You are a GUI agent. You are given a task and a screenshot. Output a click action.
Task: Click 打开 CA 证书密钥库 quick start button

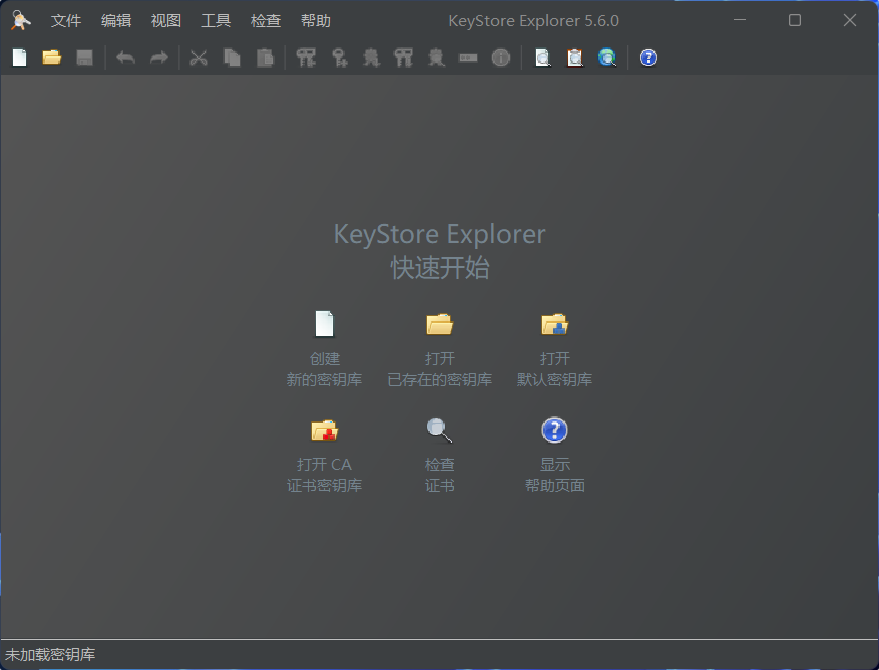pyautogui.click(x=324, y=430)
